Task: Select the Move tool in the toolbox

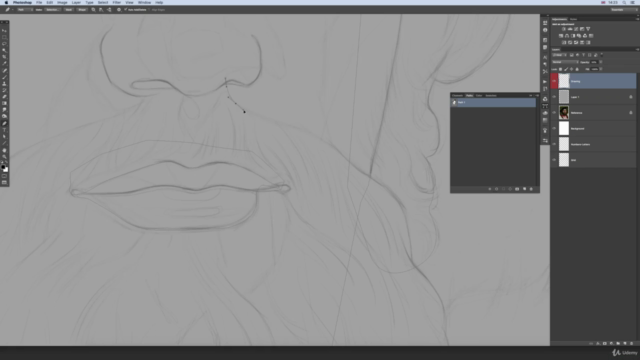Action: click(x=4, y=31)
